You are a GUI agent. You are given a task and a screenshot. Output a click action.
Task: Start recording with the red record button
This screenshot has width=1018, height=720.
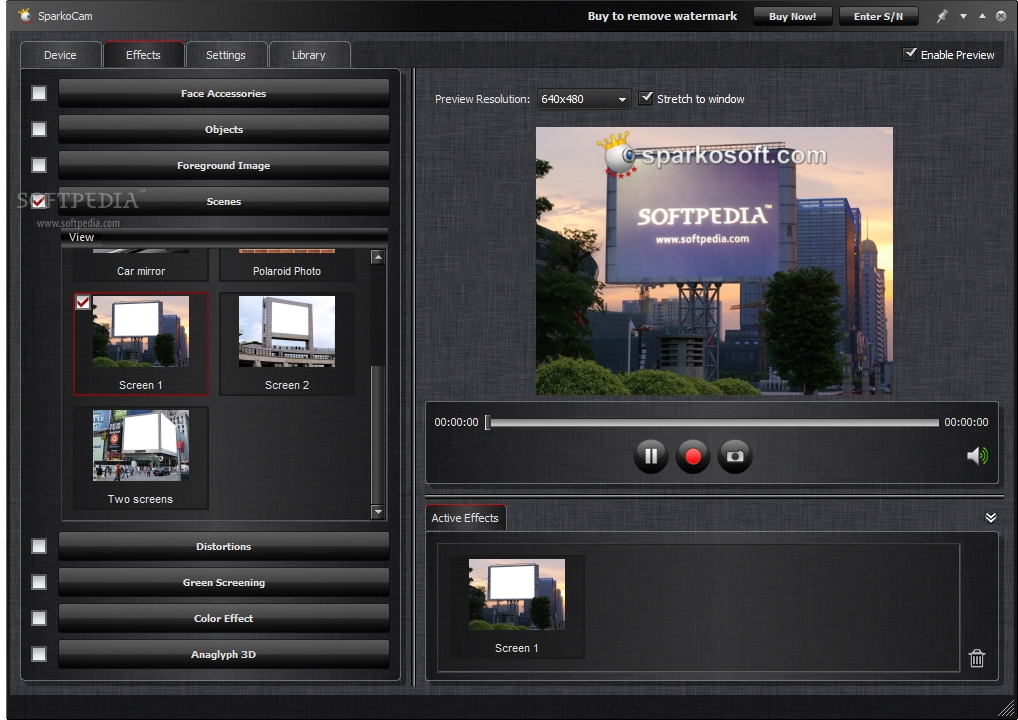pyautogui.click(x=693, y=456)
